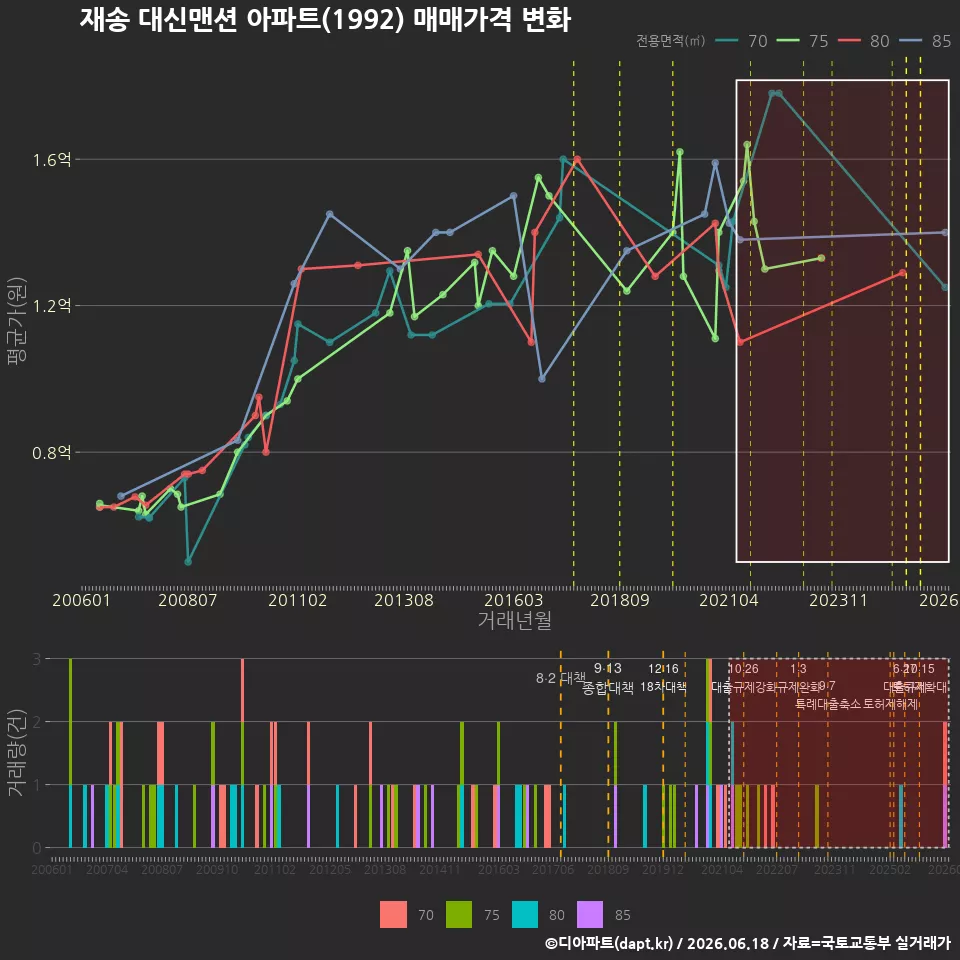Click the 8·2 대책 policy marker label
960x960 pixels.
(x=561, y=678)
